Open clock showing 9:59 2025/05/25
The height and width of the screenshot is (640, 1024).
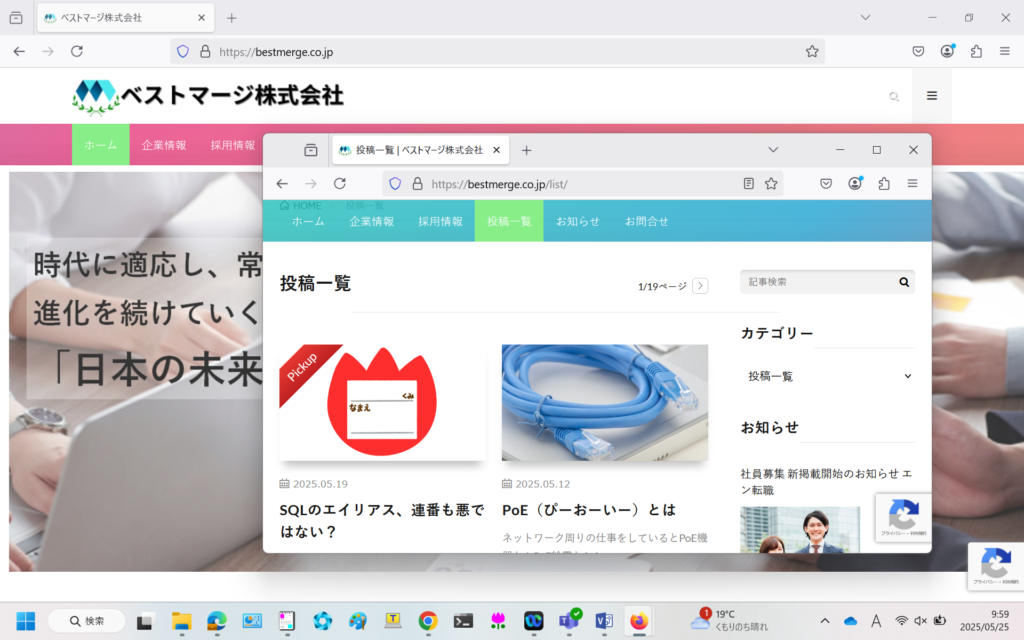(984, 620)
